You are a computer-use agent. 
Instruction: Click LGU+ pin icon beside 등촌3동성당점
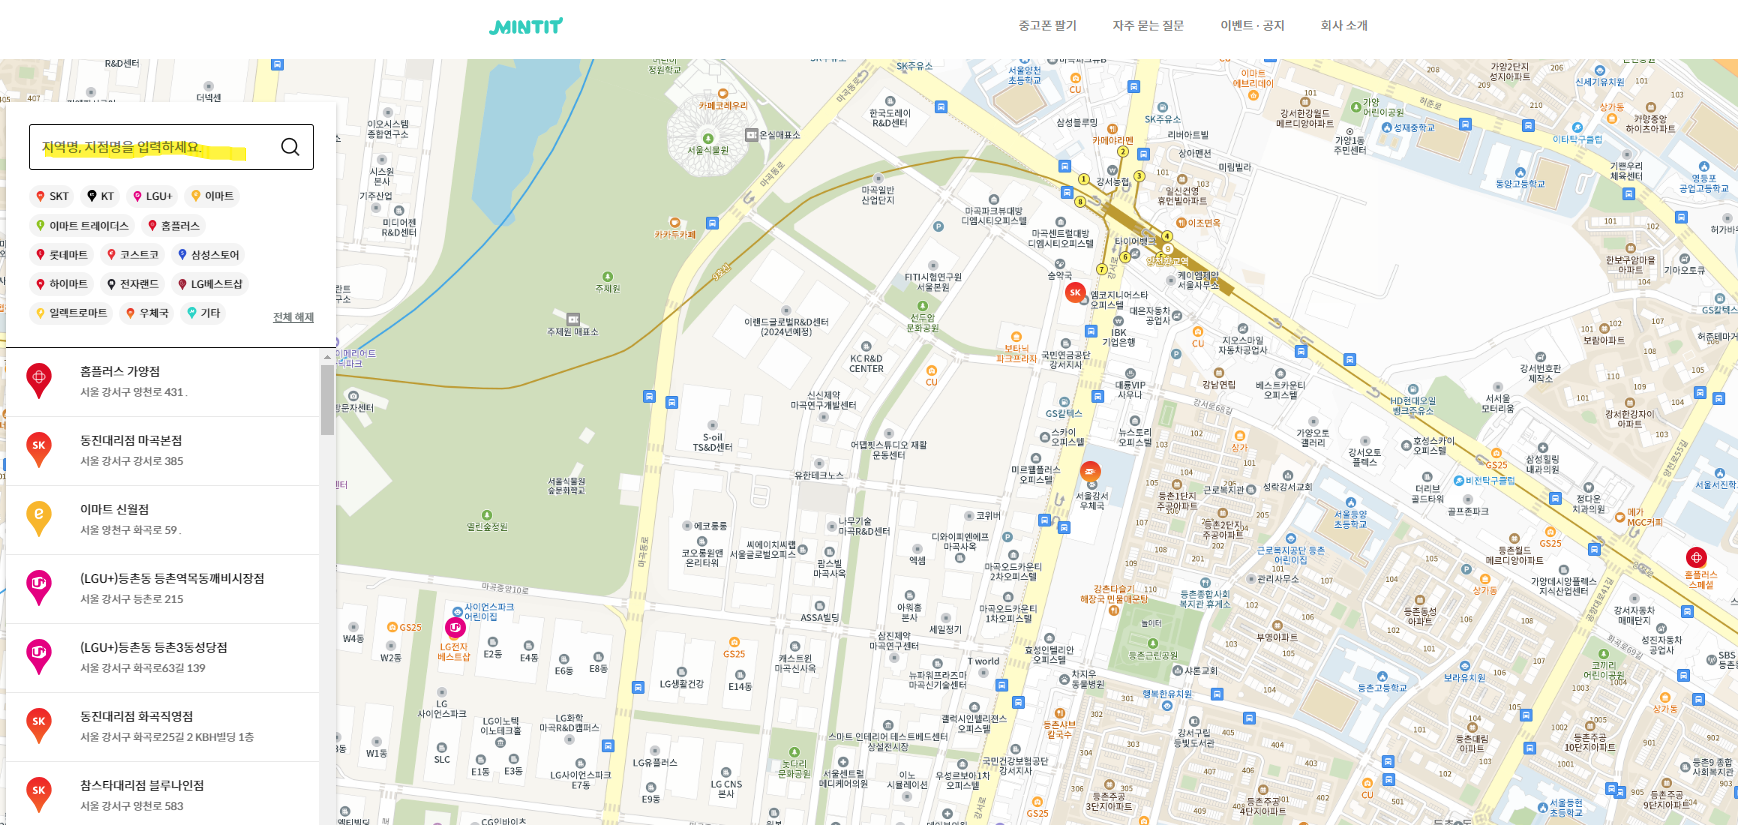39,657
